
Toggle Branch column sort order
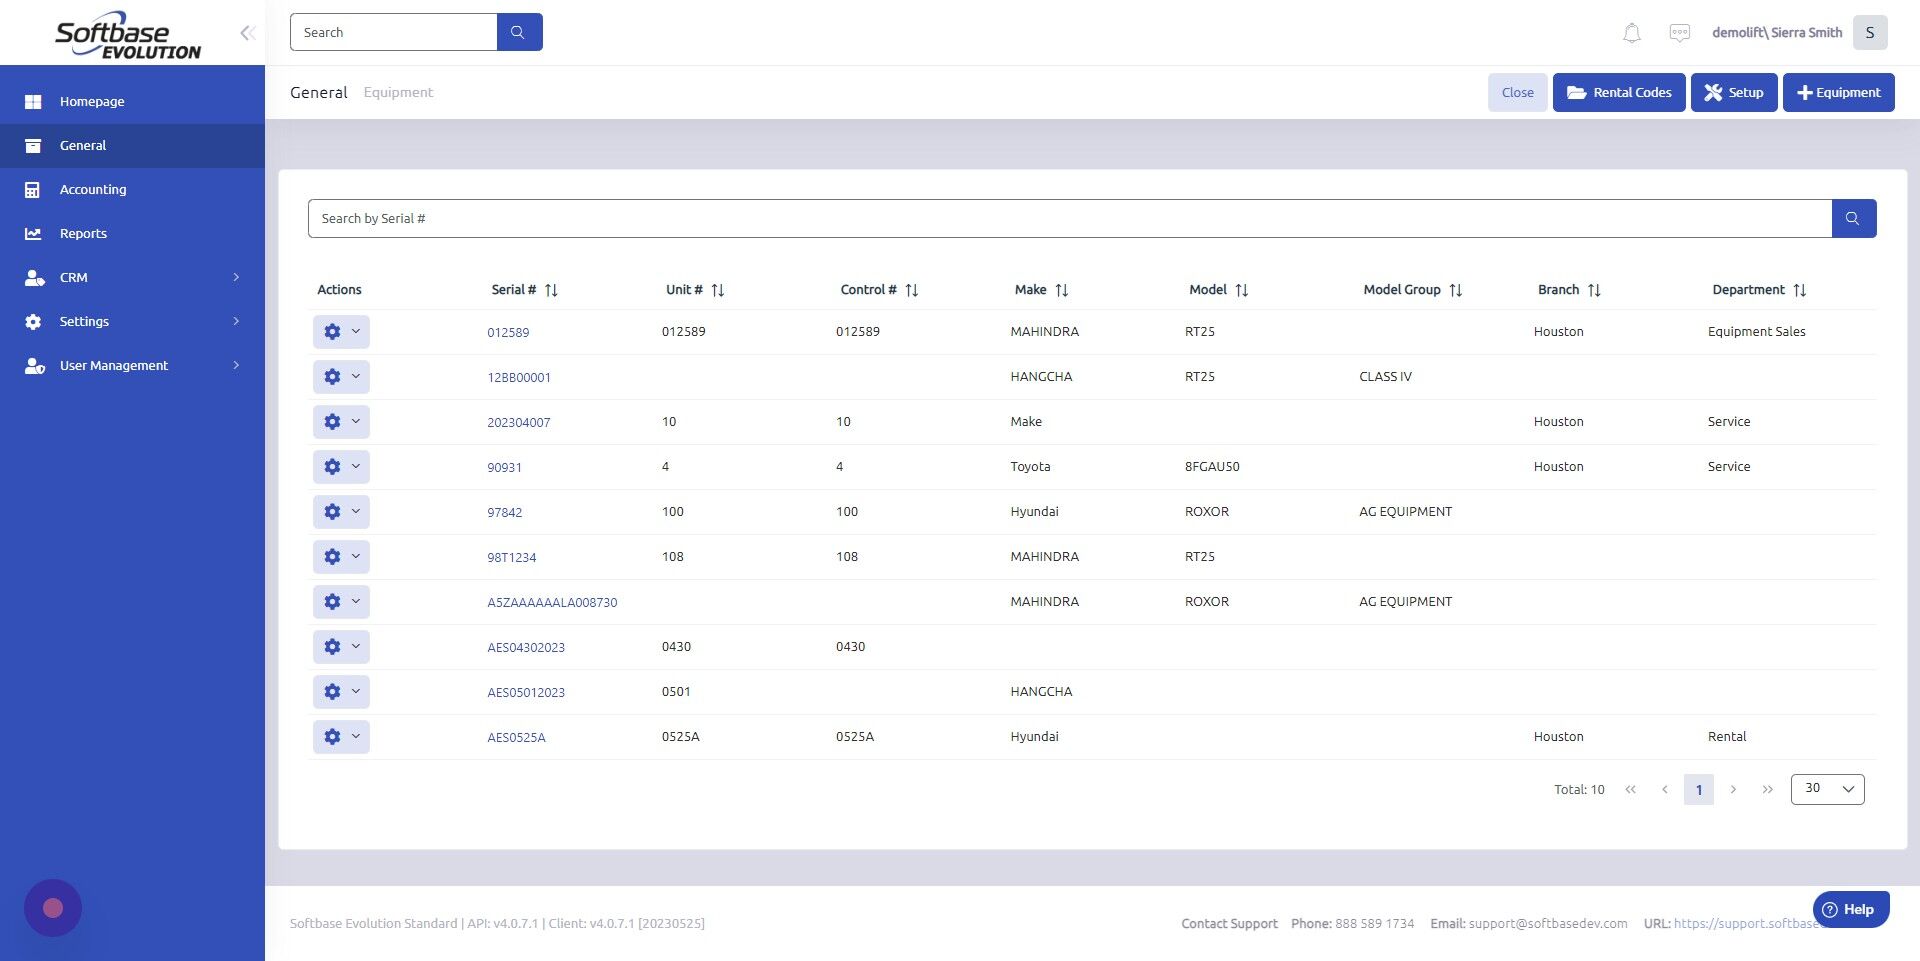[x=1595, y=290]
